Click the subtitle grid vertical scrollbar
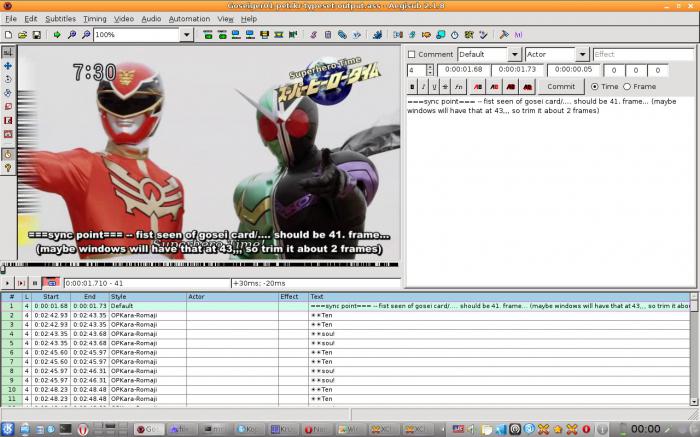 (694, 349)
